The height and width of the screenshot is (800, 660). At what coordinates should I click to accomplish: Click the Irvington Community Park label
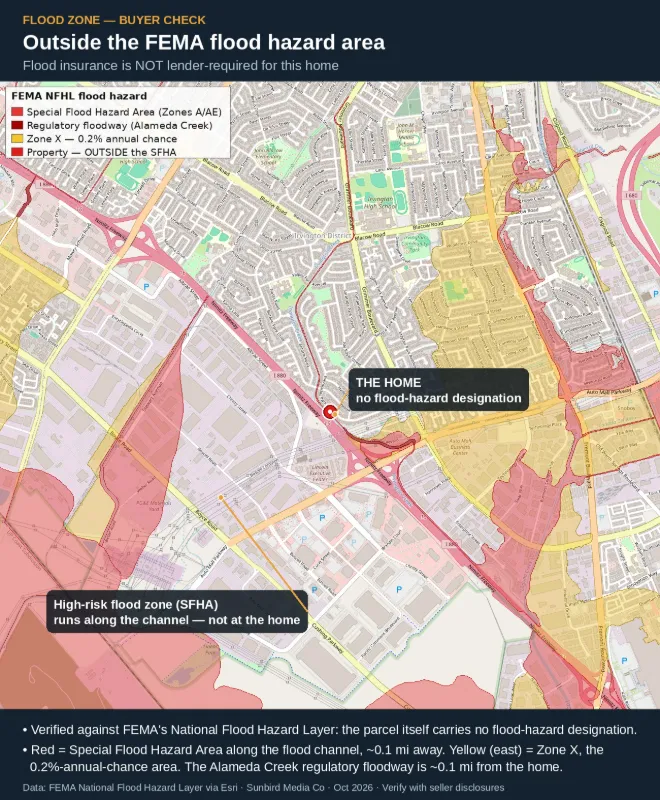[415, 244]
